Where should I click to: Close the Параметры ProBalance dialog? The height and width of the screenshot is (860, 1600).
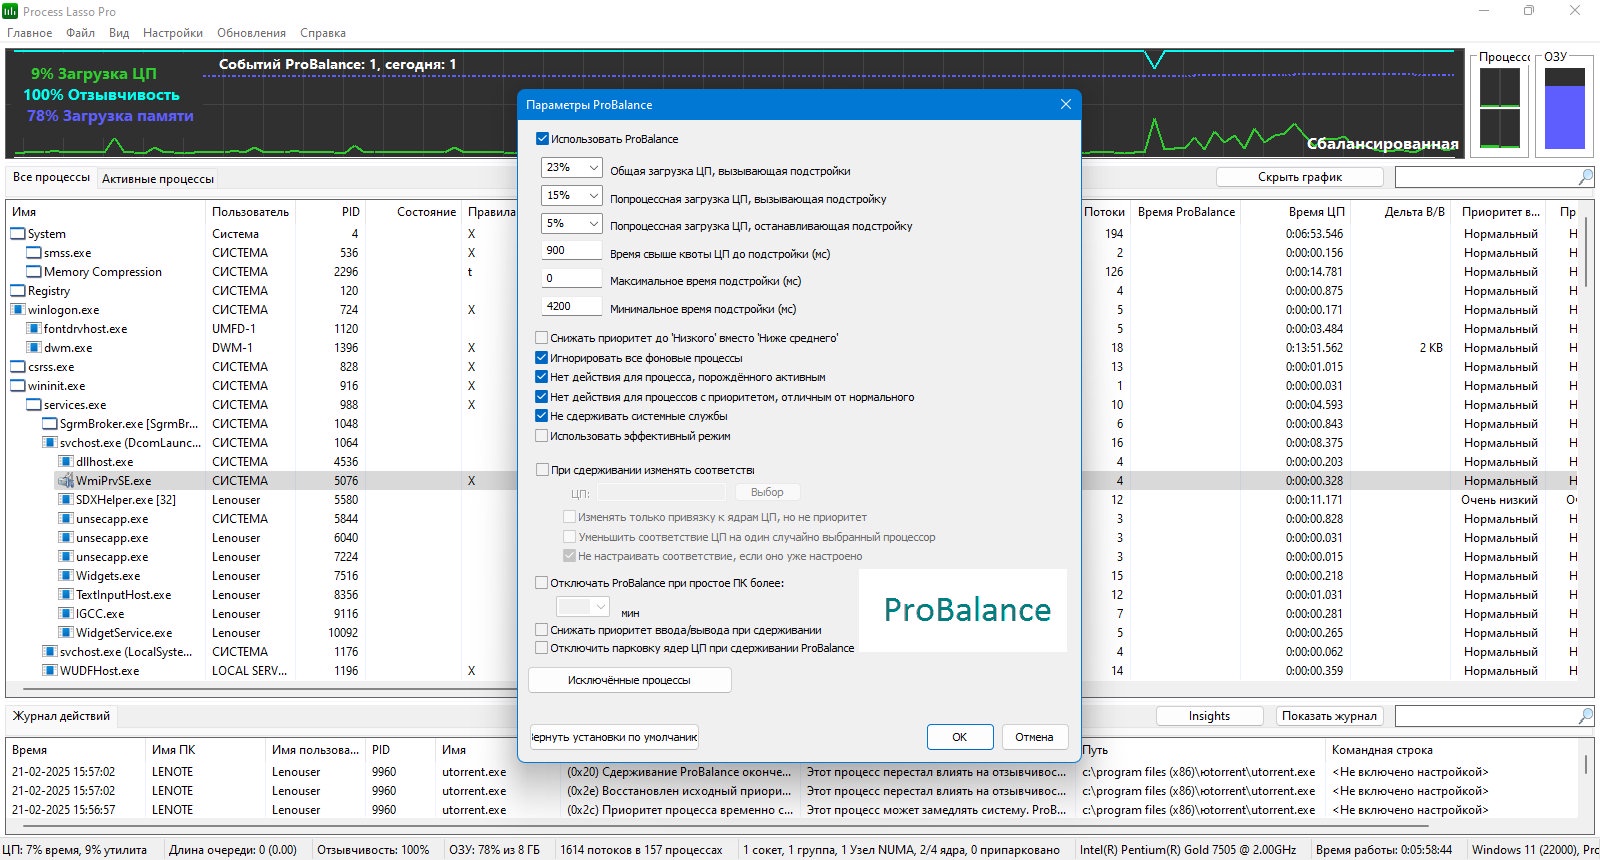pos(1066,104)
